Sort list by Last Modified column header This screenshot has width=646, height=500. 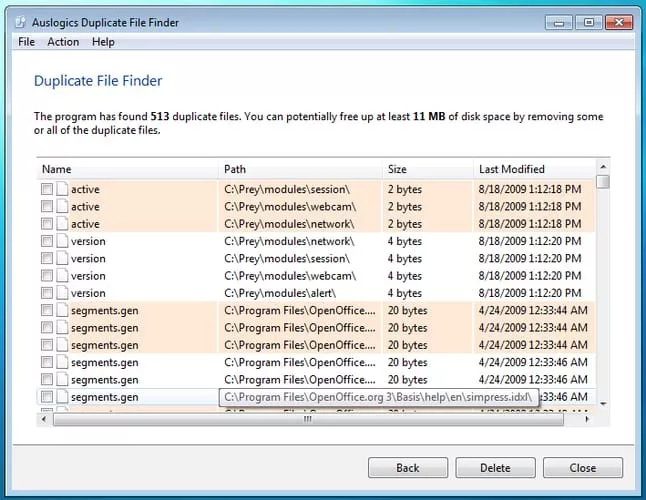click(x=511, y=169)
